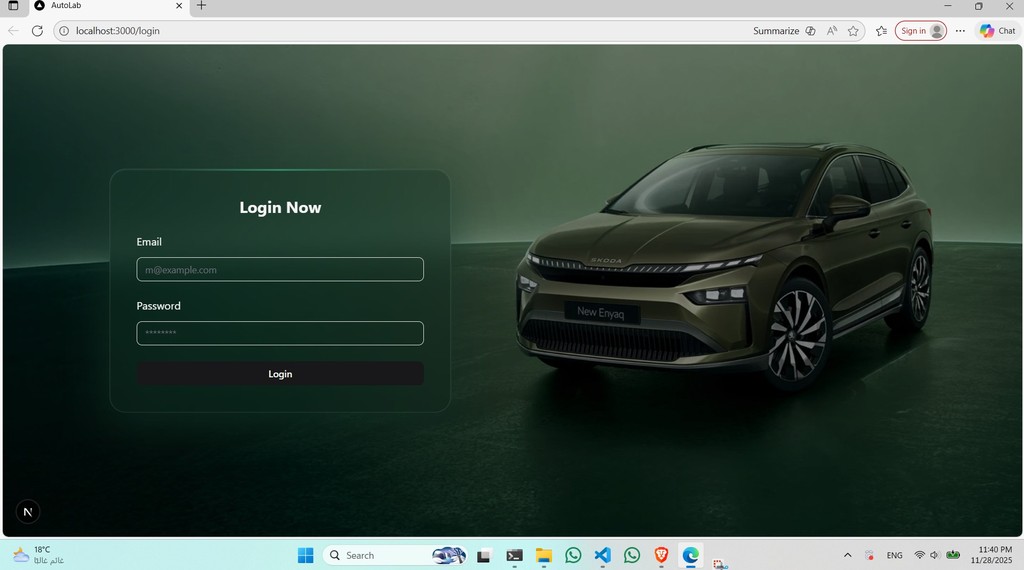Show hidden system tray icons chevron

click(x=848, y=556)
